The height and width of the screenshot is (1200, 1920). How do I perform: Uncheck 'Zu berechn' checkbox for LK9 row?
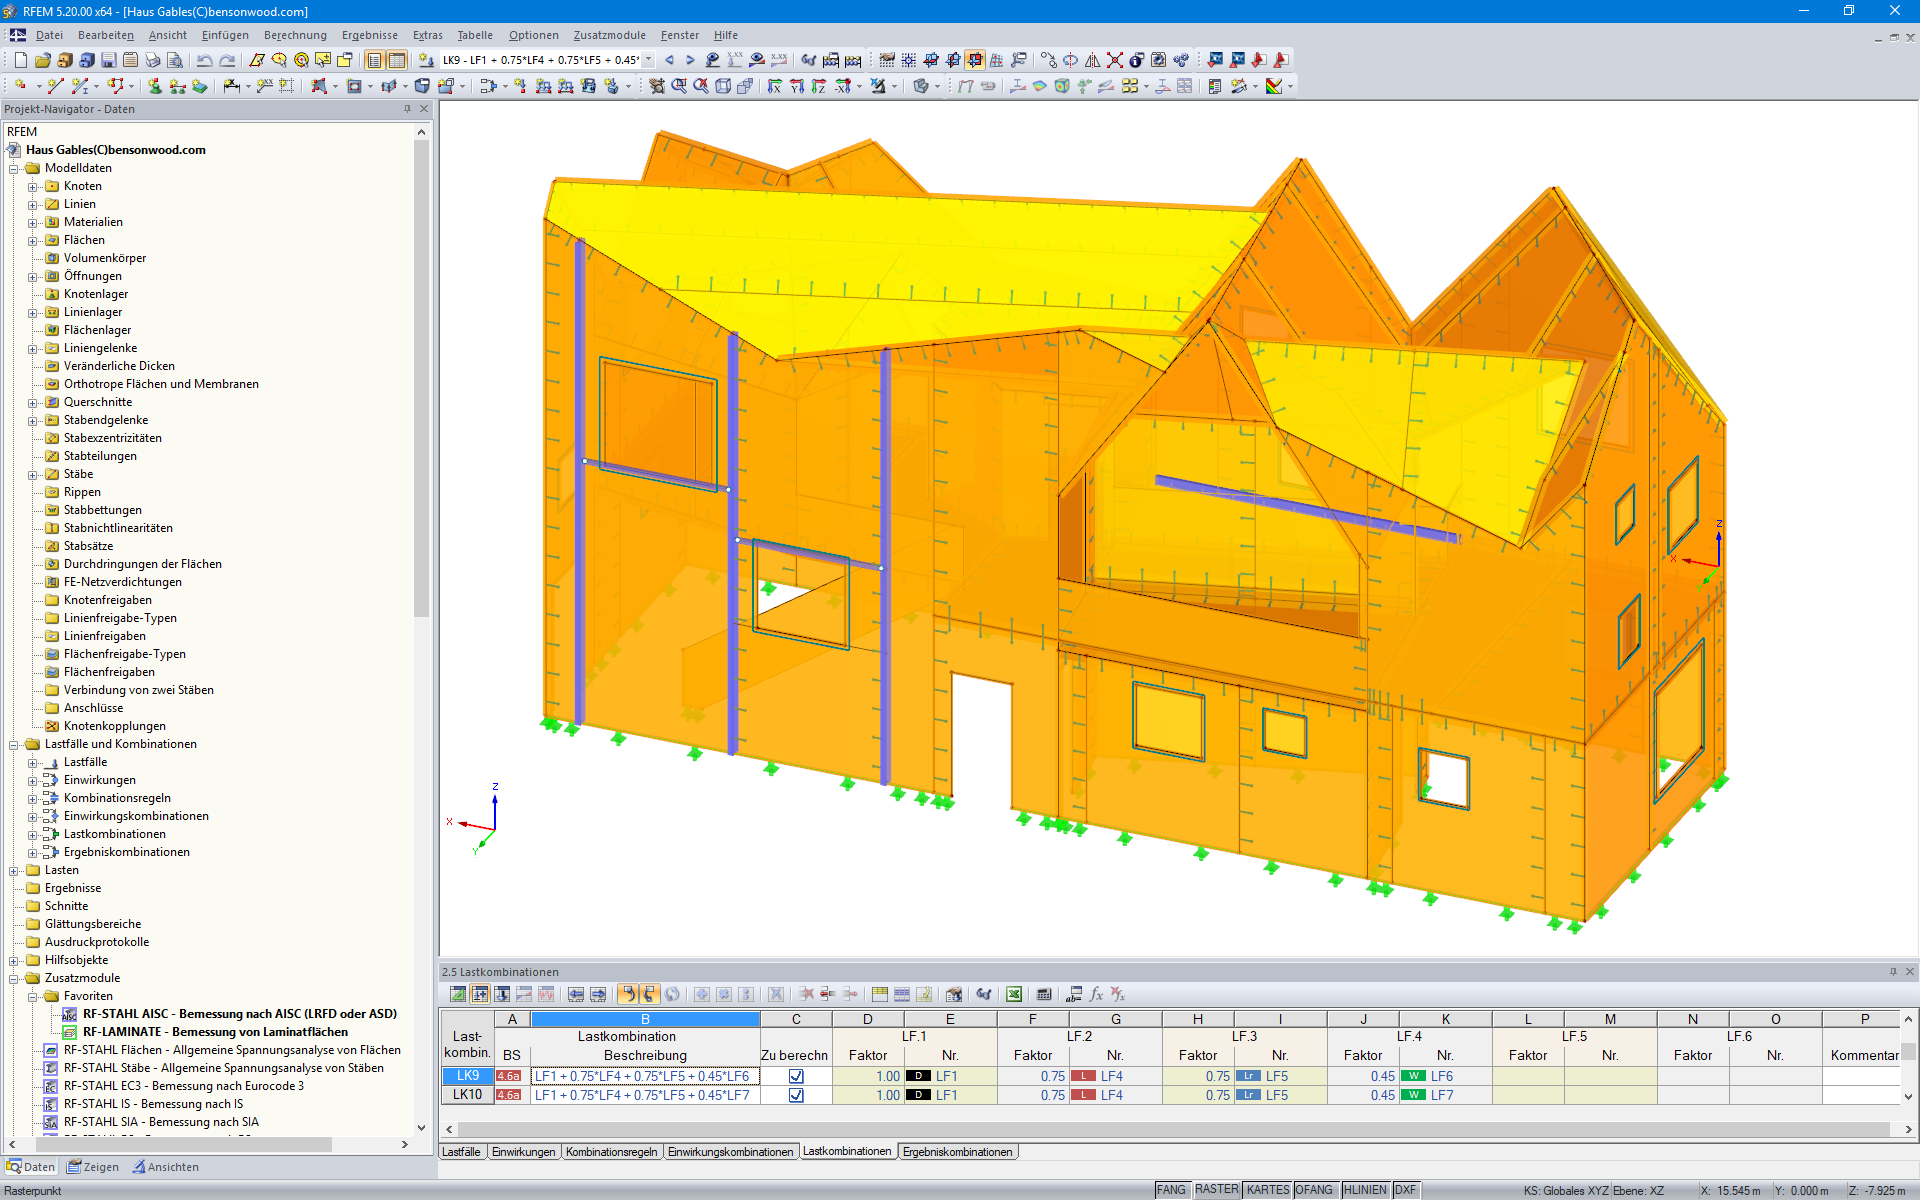point(796,1077)
